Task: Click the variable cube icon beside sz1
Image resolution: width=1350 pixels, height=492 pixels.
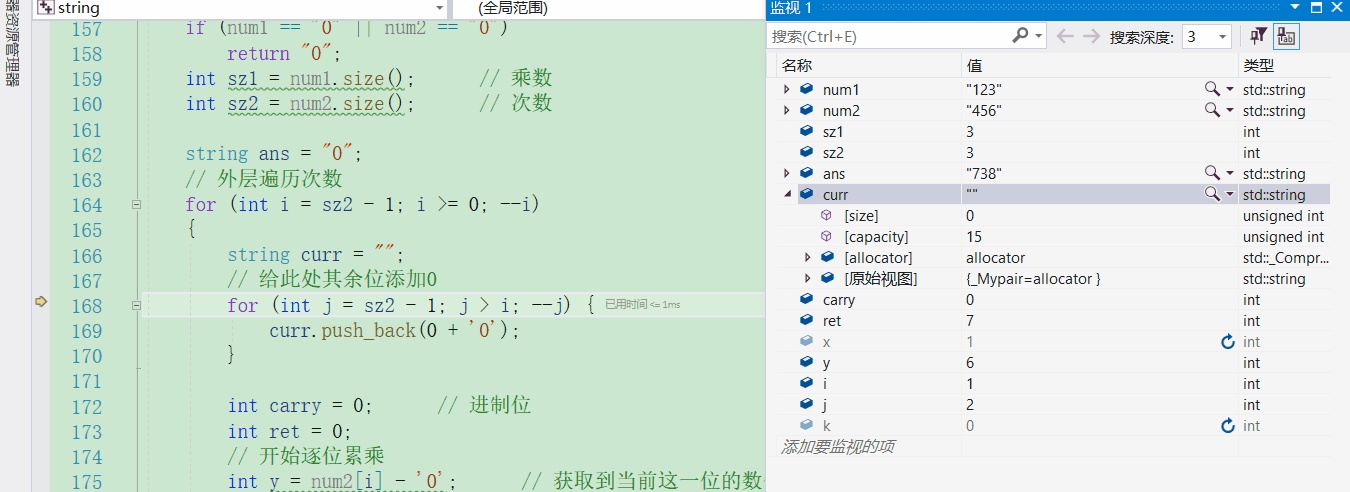Action: (806, 132)
